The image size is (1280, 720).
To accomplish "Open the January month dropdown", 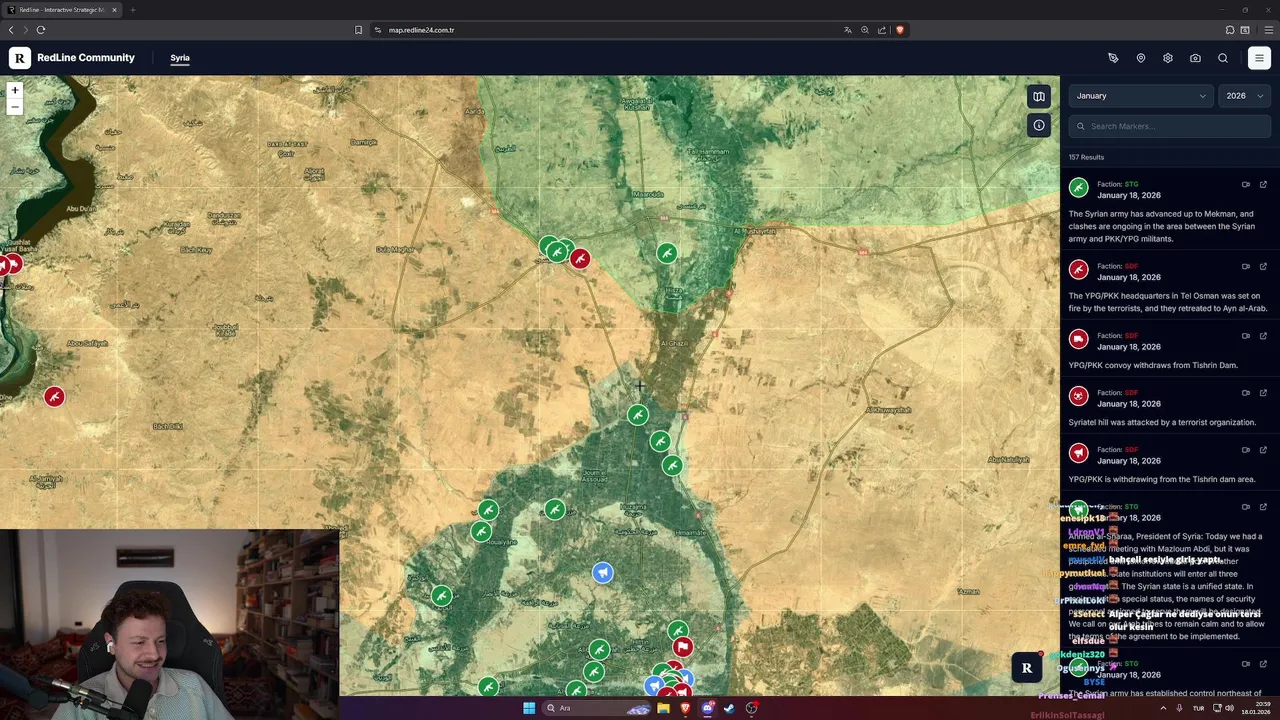I will point(1141,96).
